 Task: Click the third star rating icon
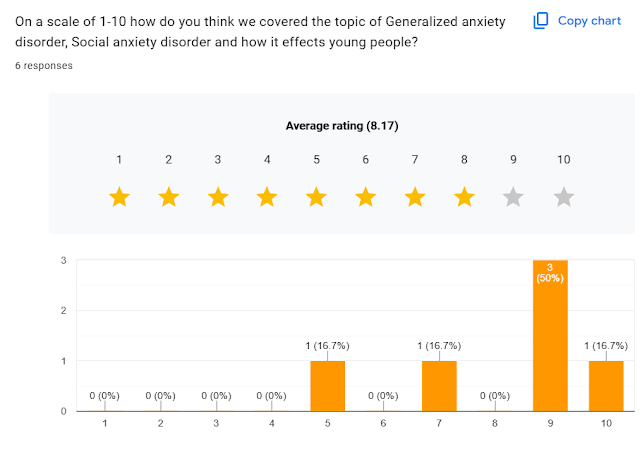tap(218, 197)
